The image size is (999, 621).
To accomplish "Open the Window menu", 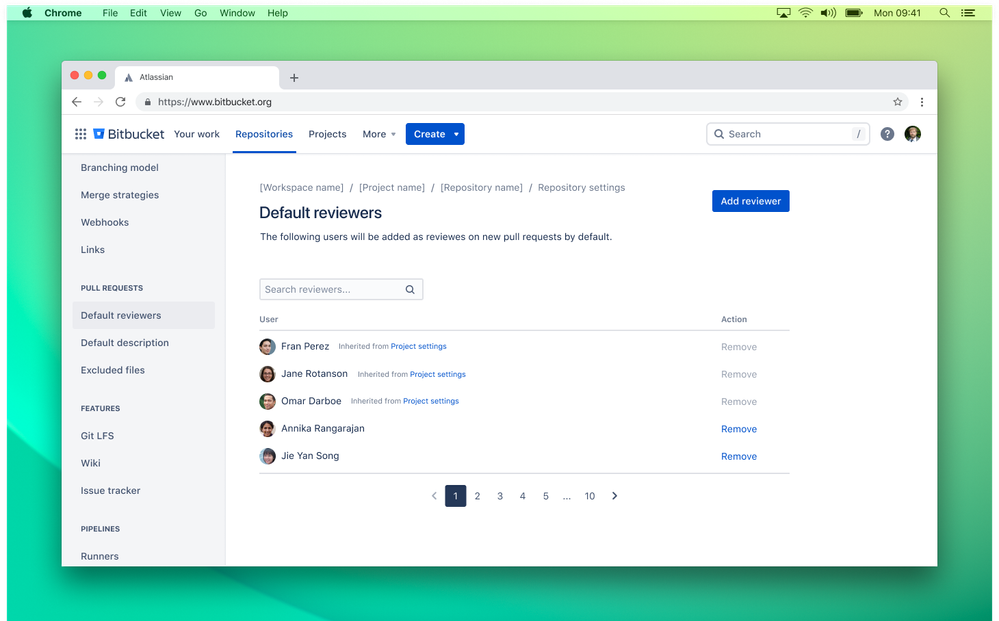I will pyautogui.click(x=237, y=13).
